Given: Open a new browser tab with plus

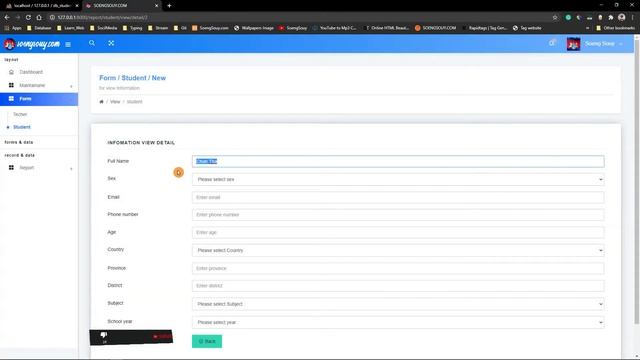Looking at the screenshot, I should point(169,6).
